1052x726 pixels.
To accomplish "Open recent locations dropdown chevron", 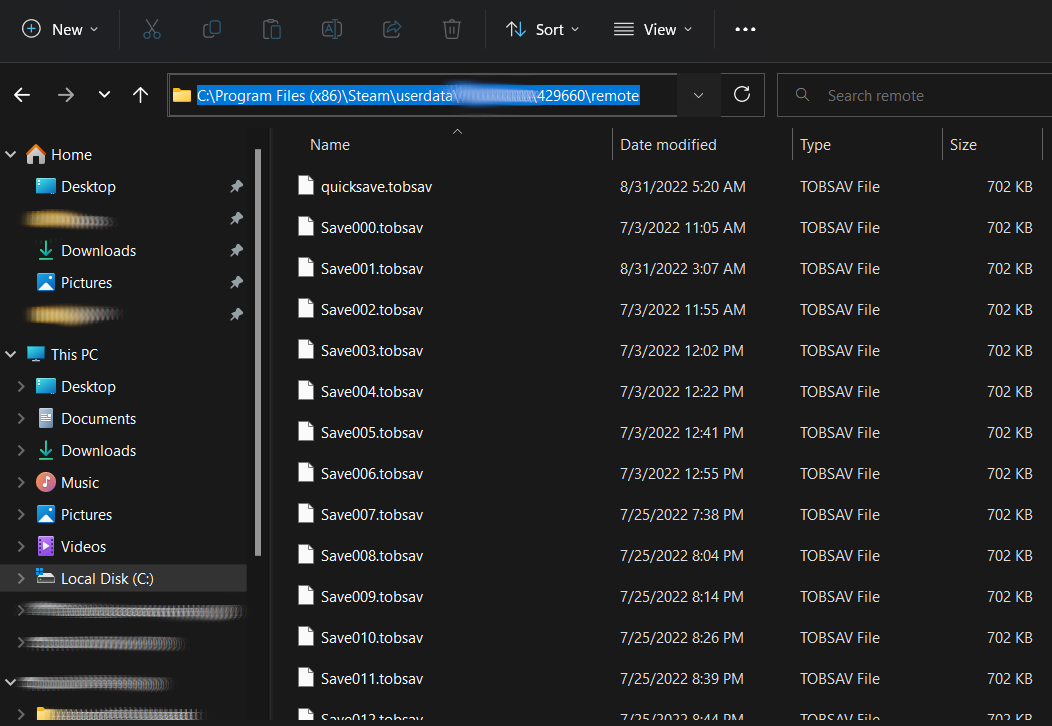I will [104, 95].
